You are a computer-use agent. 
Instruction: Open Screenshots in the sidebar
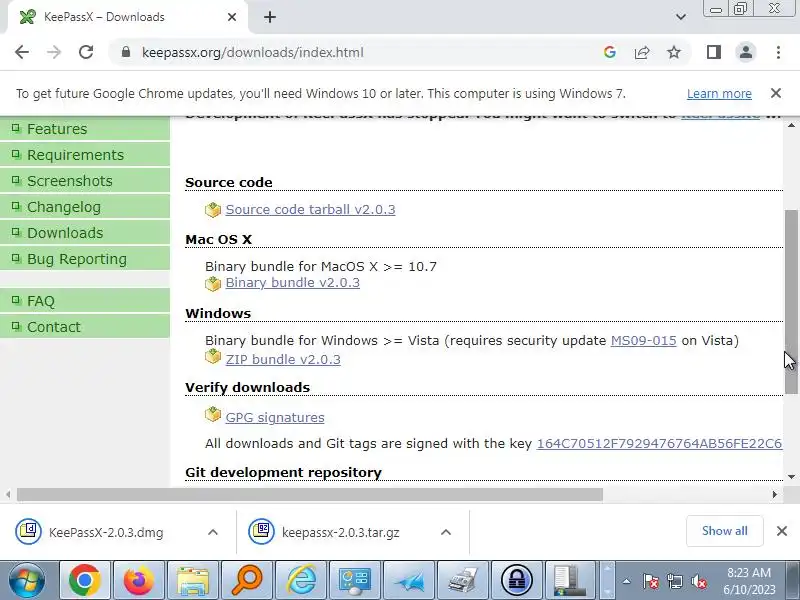(x=85, y=181)
